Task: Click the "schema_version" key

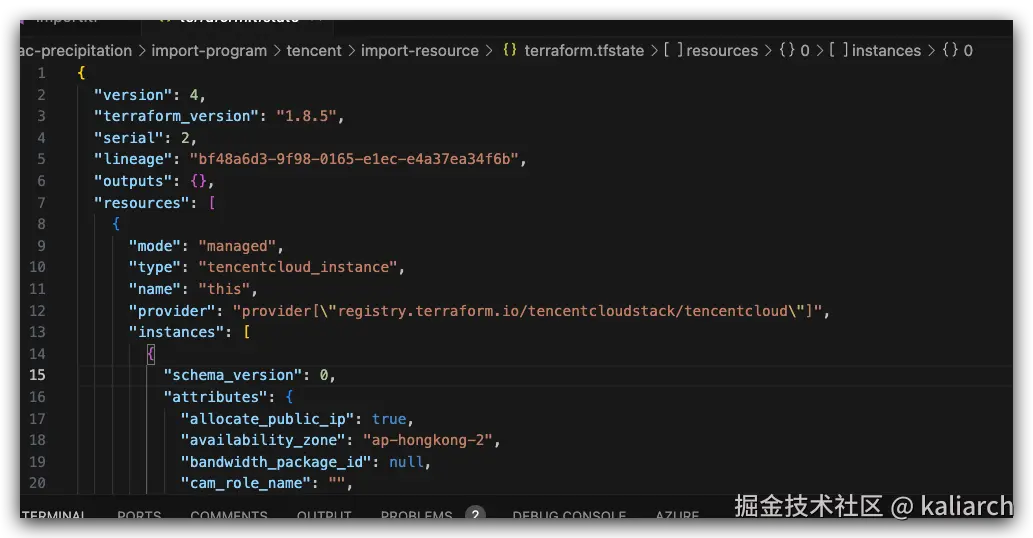Action: [x=233, y=375]
